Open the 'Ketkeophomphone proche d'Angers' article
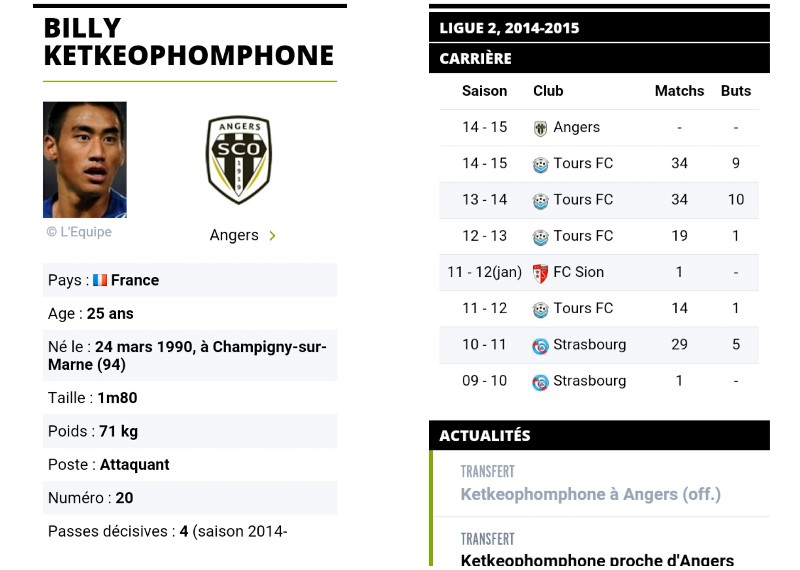Viewport: 800px width, 570px height. tap(597, 560)
